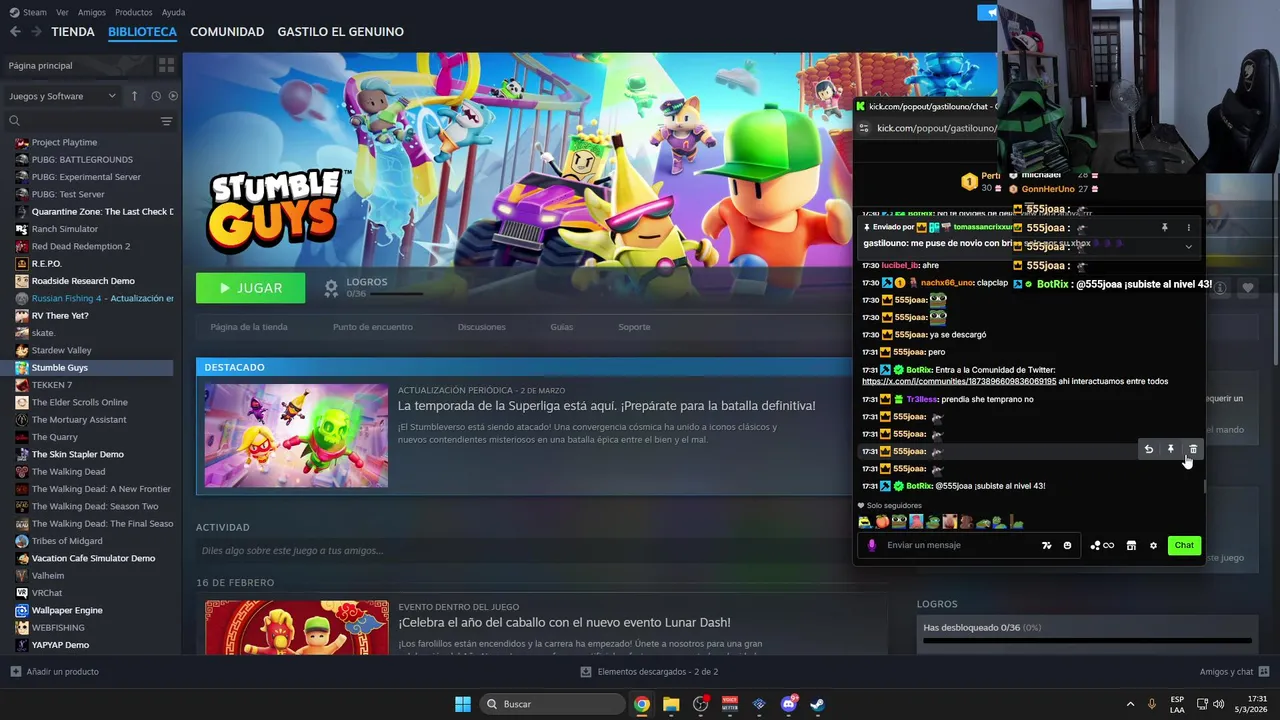Image resolution: width=1280 pixels, height=720 pixels.
Task: Open Discusiones tab
Action: click(482, 327)
